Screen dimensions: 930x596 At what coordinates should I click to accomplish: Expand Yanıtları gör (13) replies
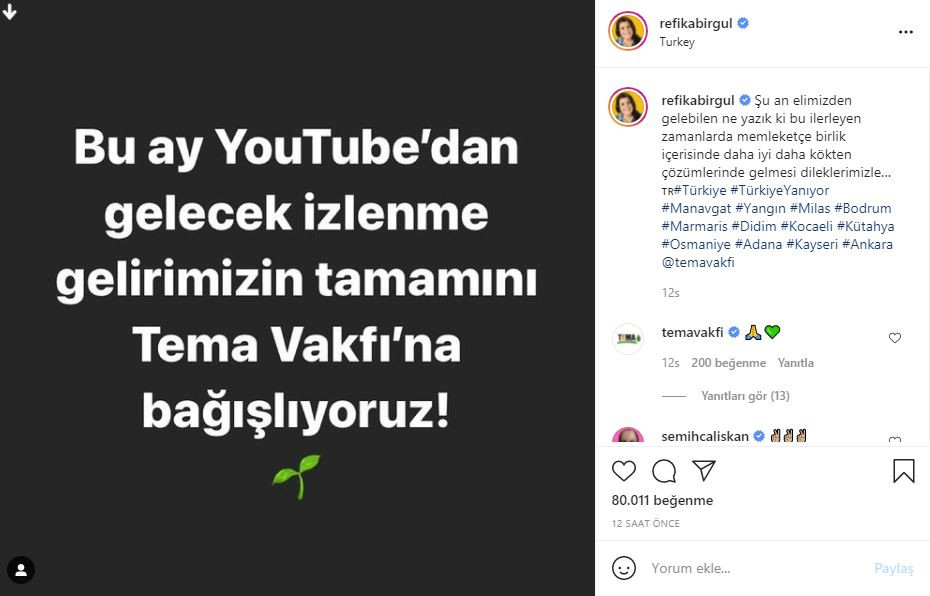click(x=745, y=396)
